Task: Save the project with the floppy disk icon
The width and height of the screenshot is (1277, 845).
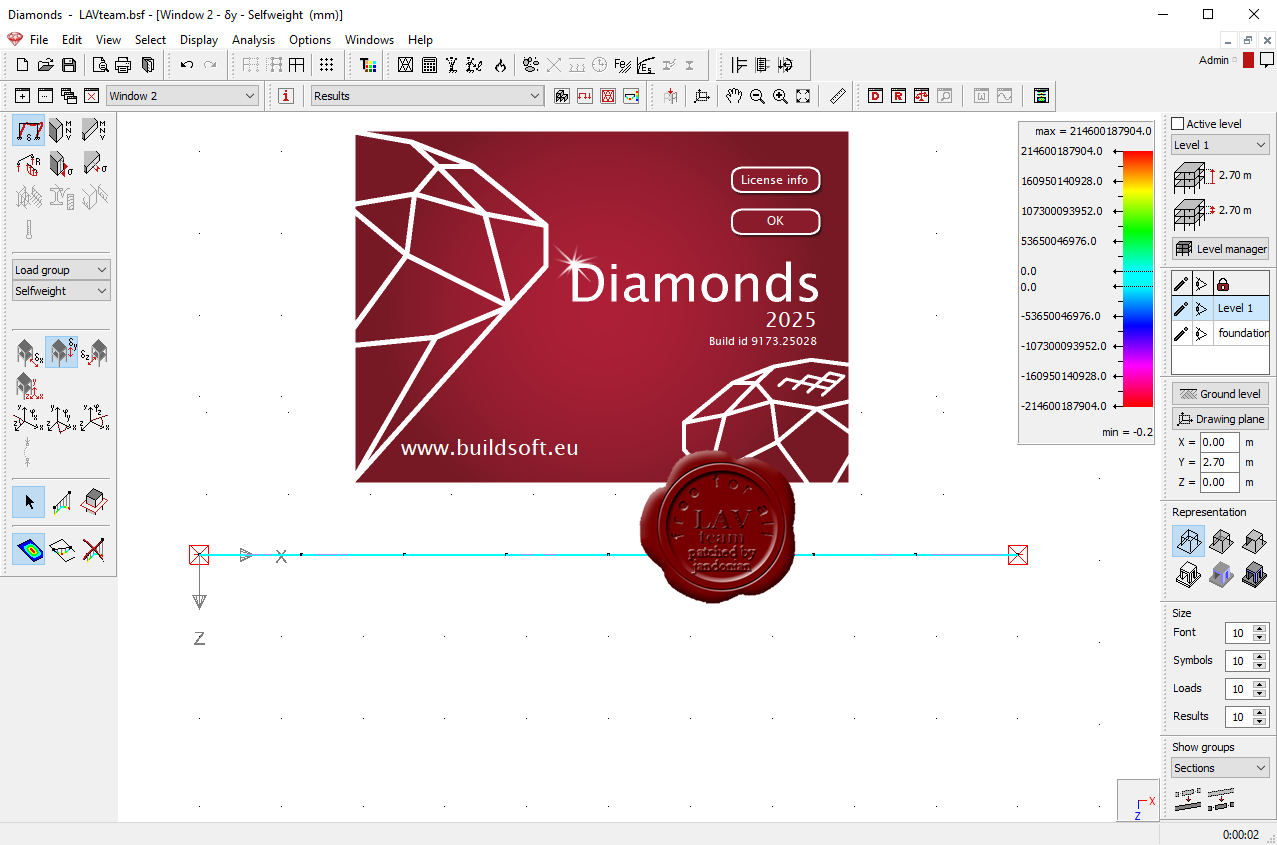Action: point(69,65)
